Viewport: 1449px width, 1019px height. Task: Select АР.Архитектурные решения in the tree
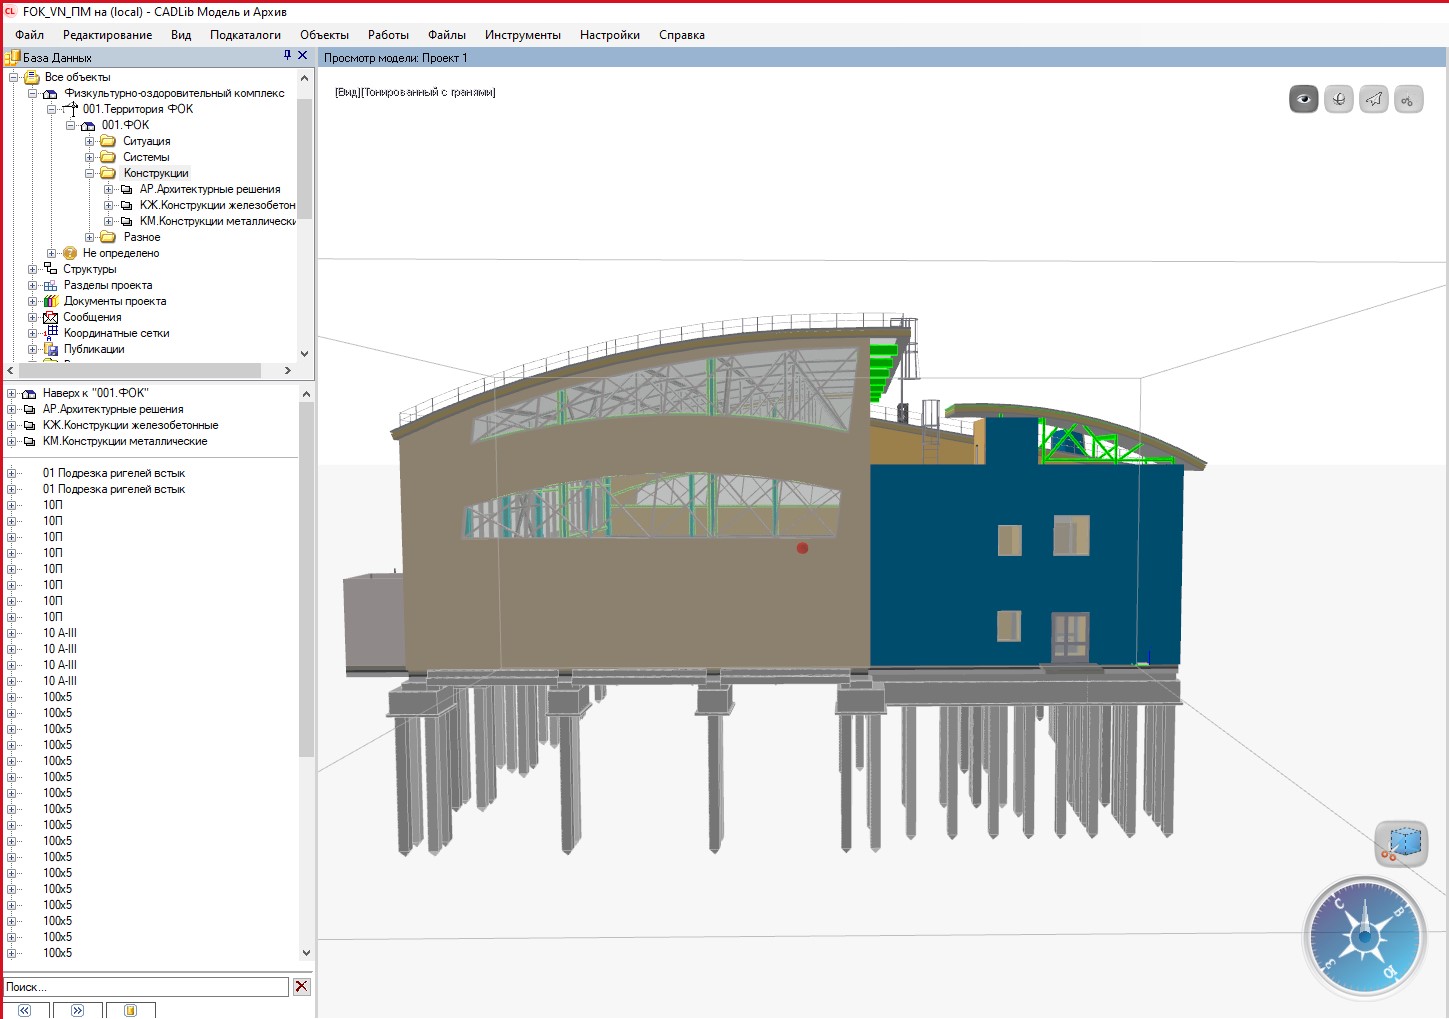pos(210,189)
